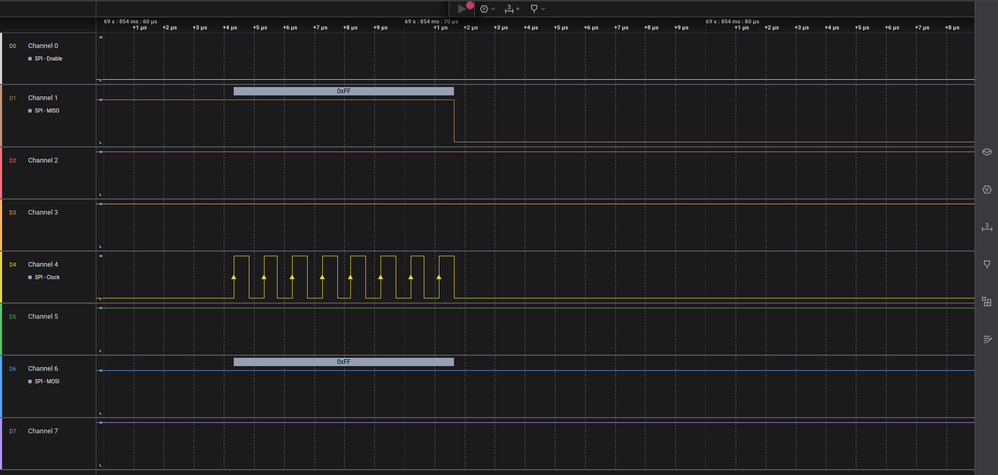Screen dimensions: 998x475
Task: Click the yellow color bar of Channel 4
Action: point(1,277)
